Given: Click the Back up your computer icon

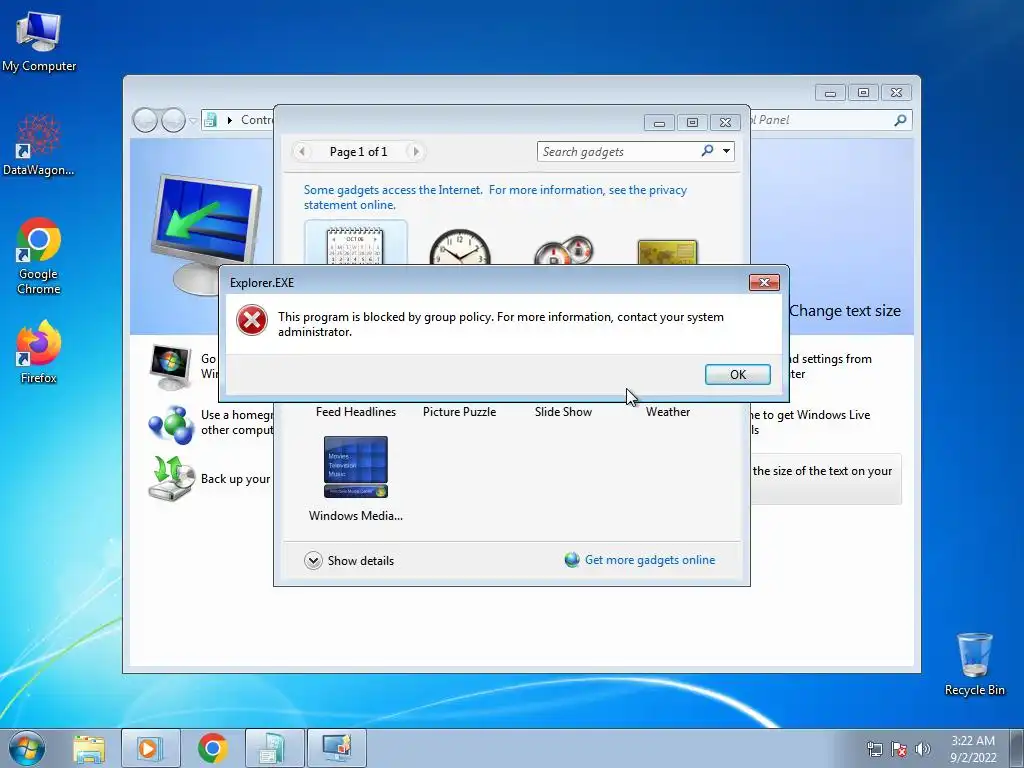Looking at the screenshot, I should [171, 479].
